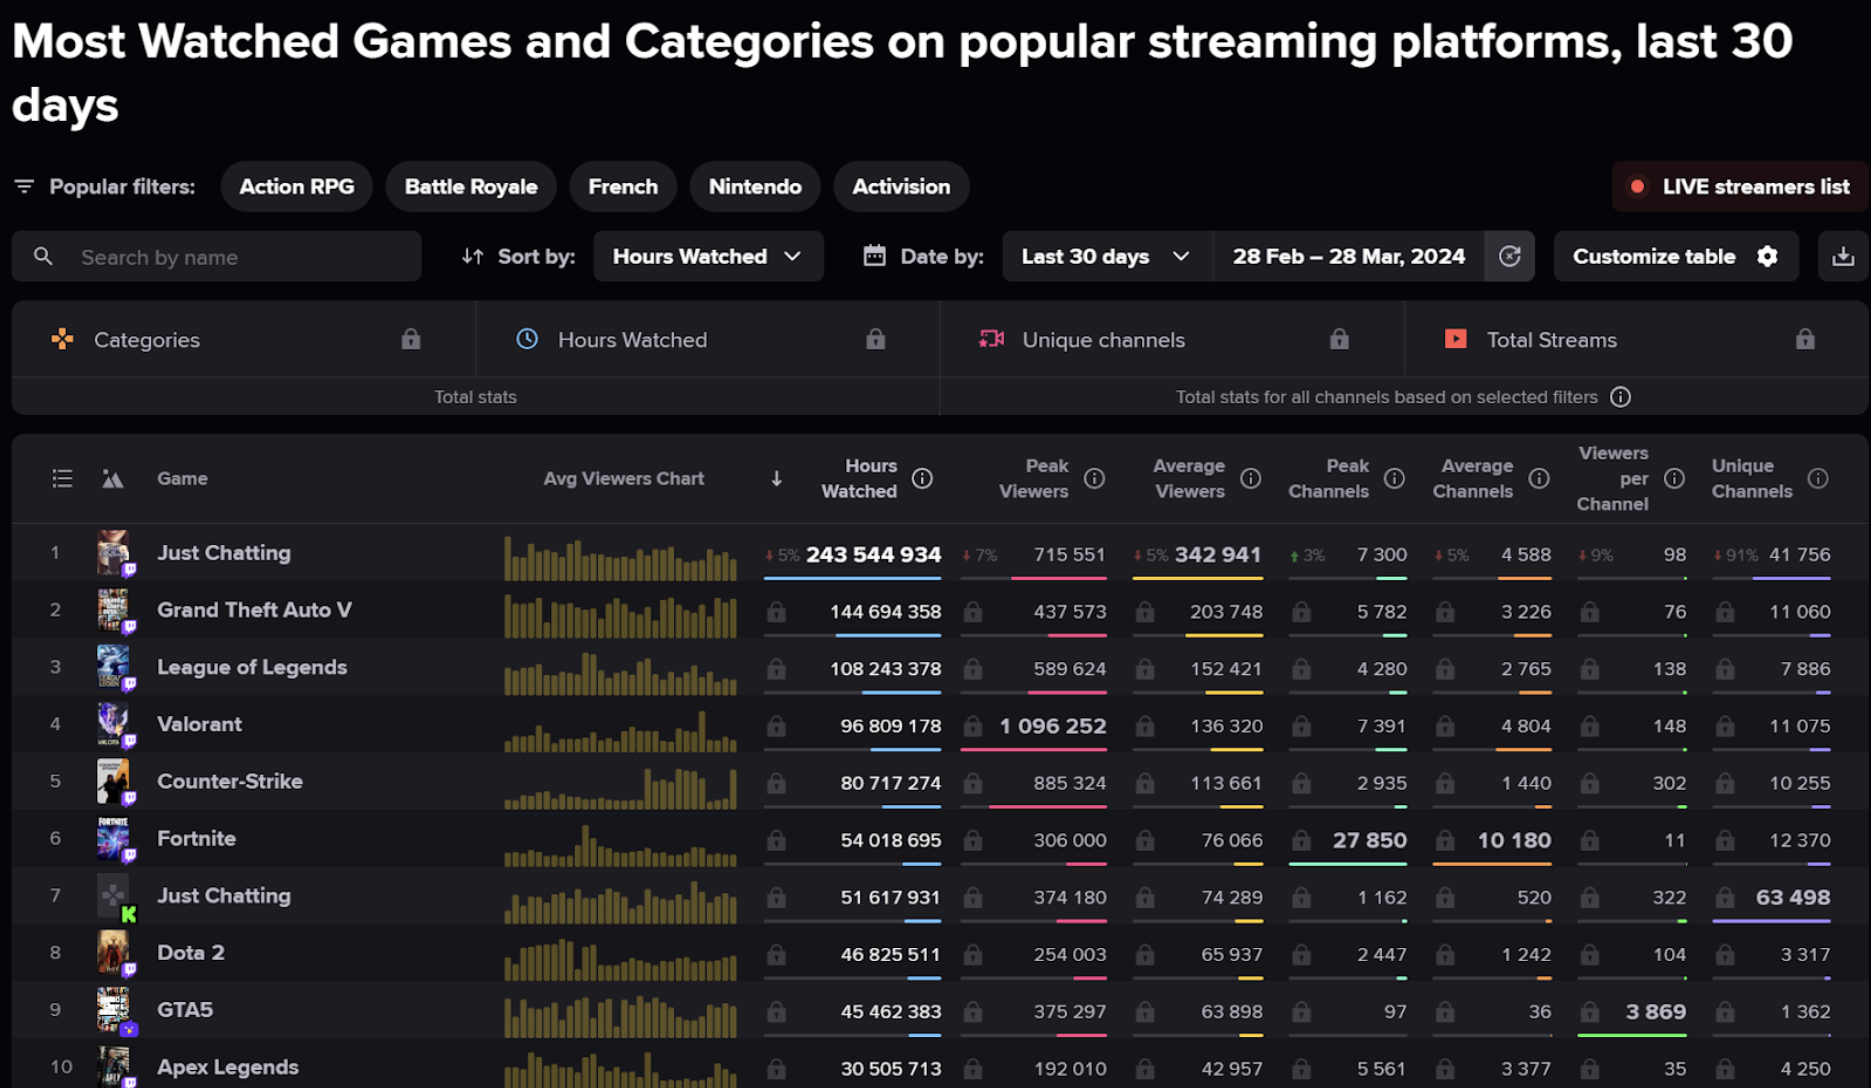This screenshot has height=1088, width=1876.
Task: Click the calendar icon next to Date by
Action: pos(873,256)
